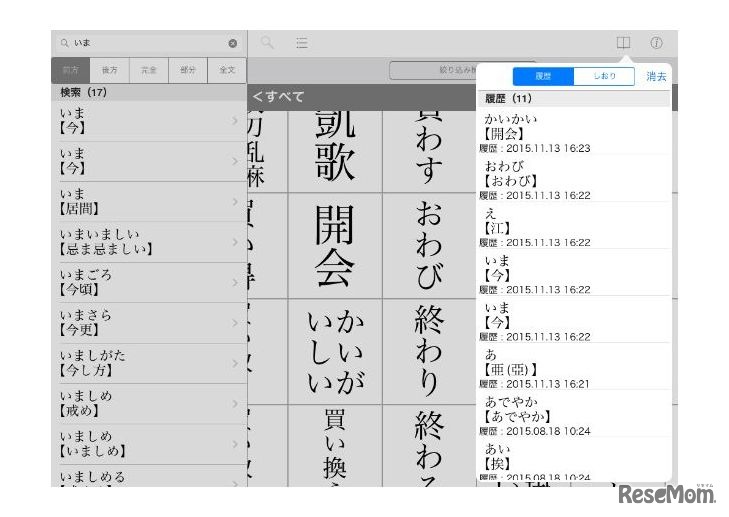
Task: Select the 全文 search mode tab
Action: tap(227, 70)
